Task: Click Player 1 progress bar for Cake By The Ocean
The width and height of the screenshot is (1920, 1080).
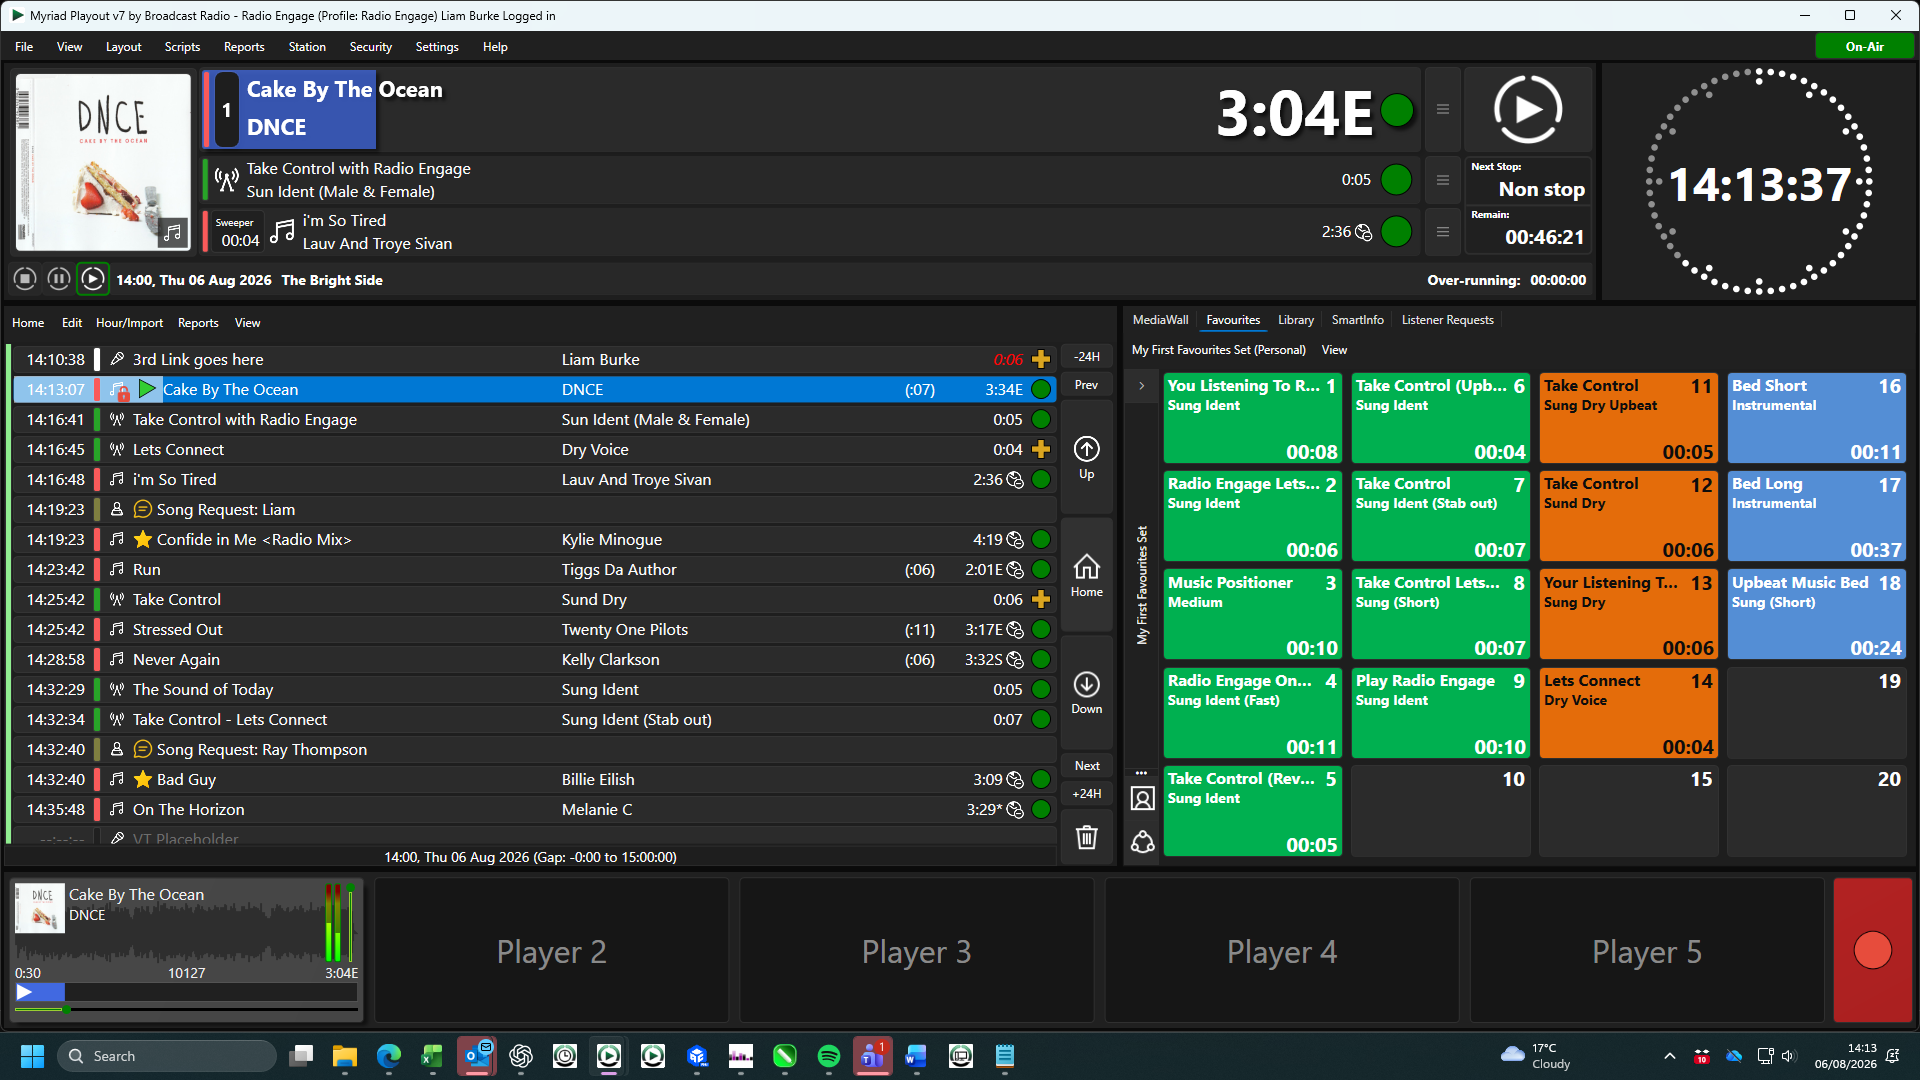Action: click(x=186, y=992)
